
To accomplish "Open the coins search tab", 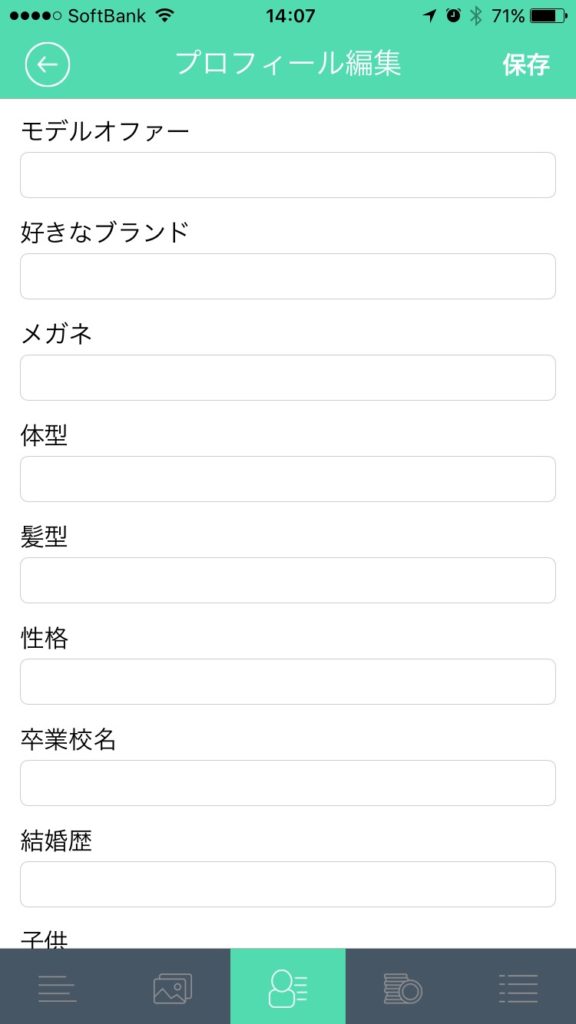I will coord(402,986).
